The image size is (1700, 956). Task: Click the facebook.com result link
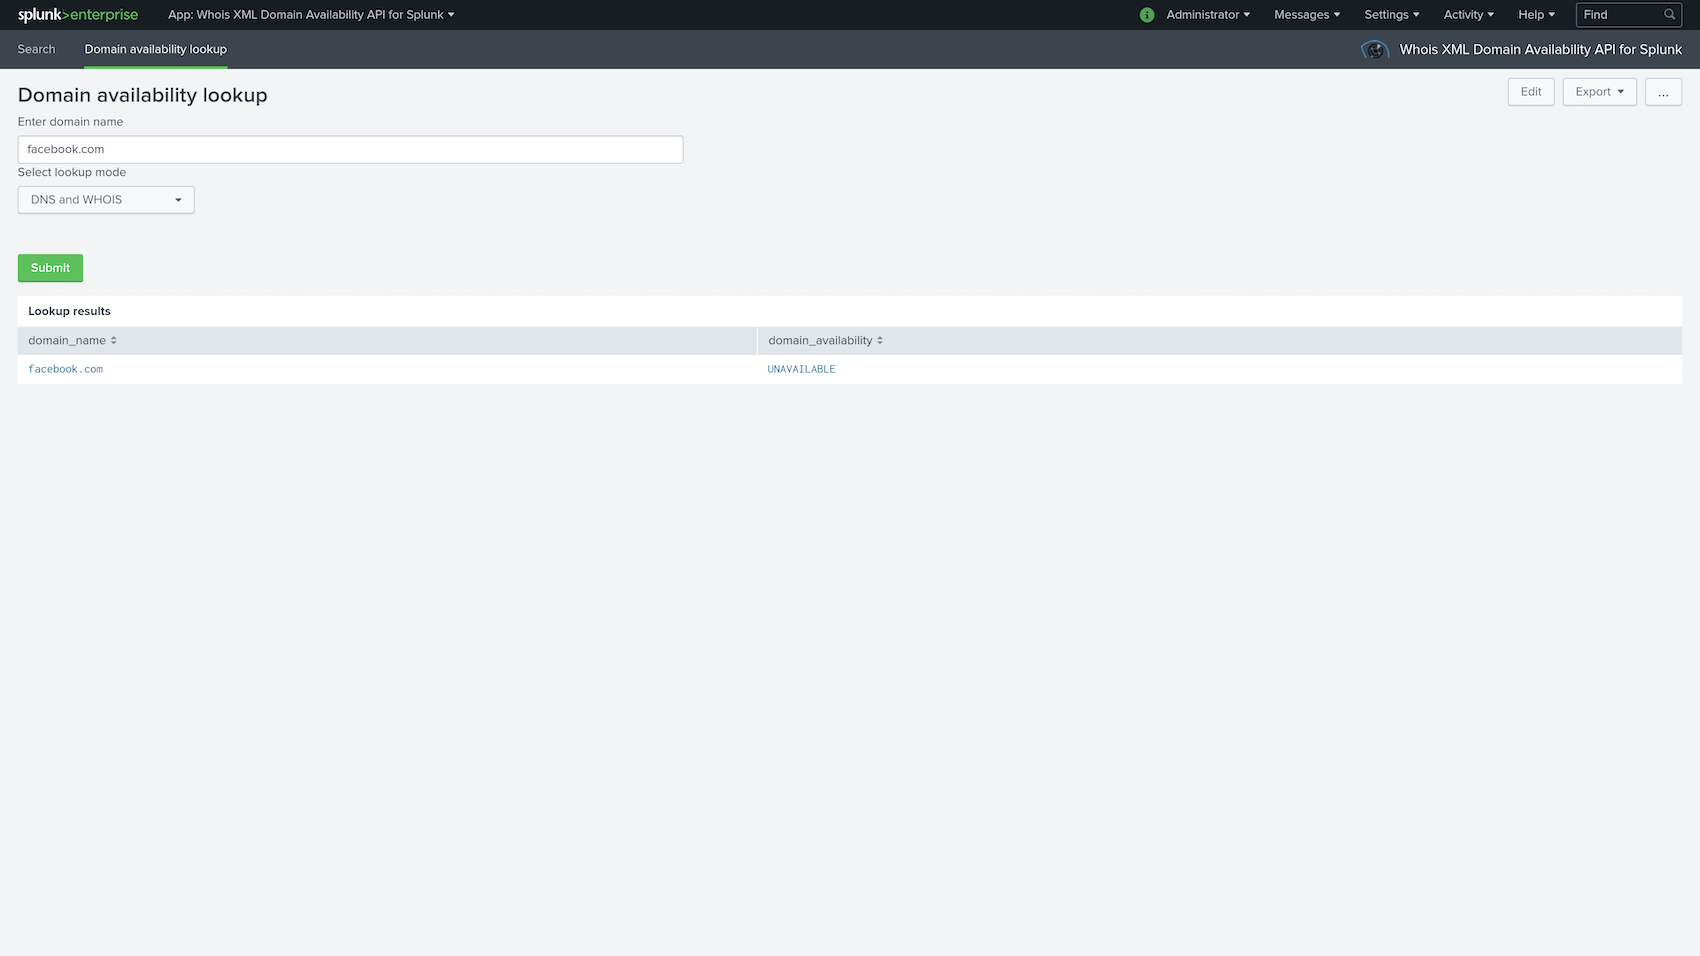66,370
